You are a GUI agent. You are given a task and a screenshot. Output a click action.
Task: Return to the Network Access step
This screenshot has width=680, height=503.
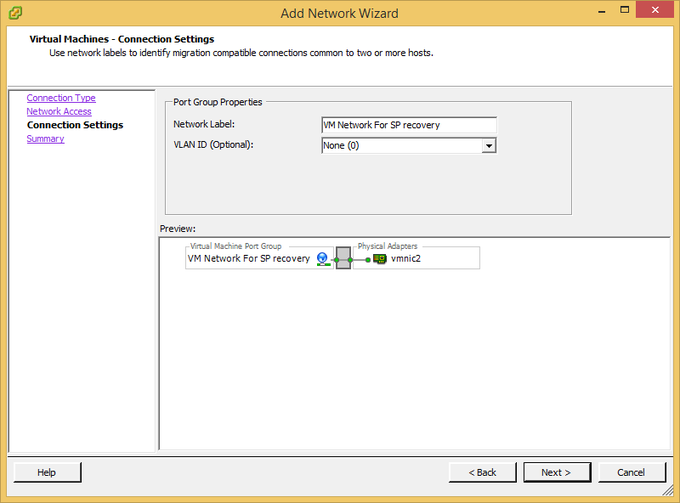[x=59, y=112]
